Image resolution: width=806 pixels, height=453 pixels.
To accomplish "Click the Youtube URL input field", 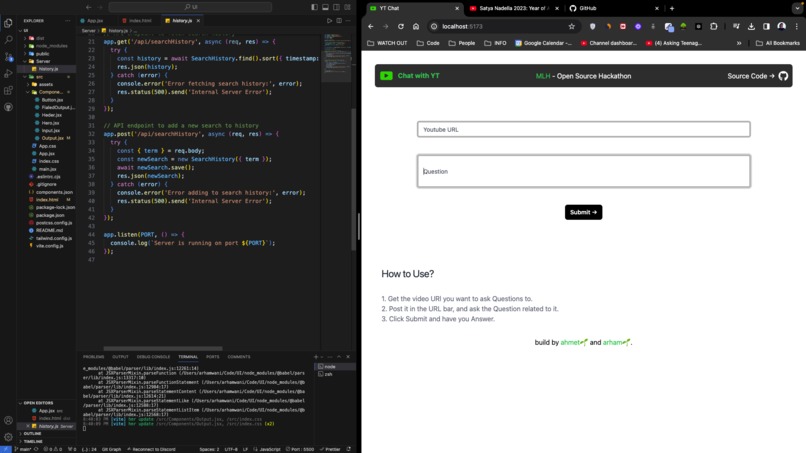I will (x=583, y=129).
